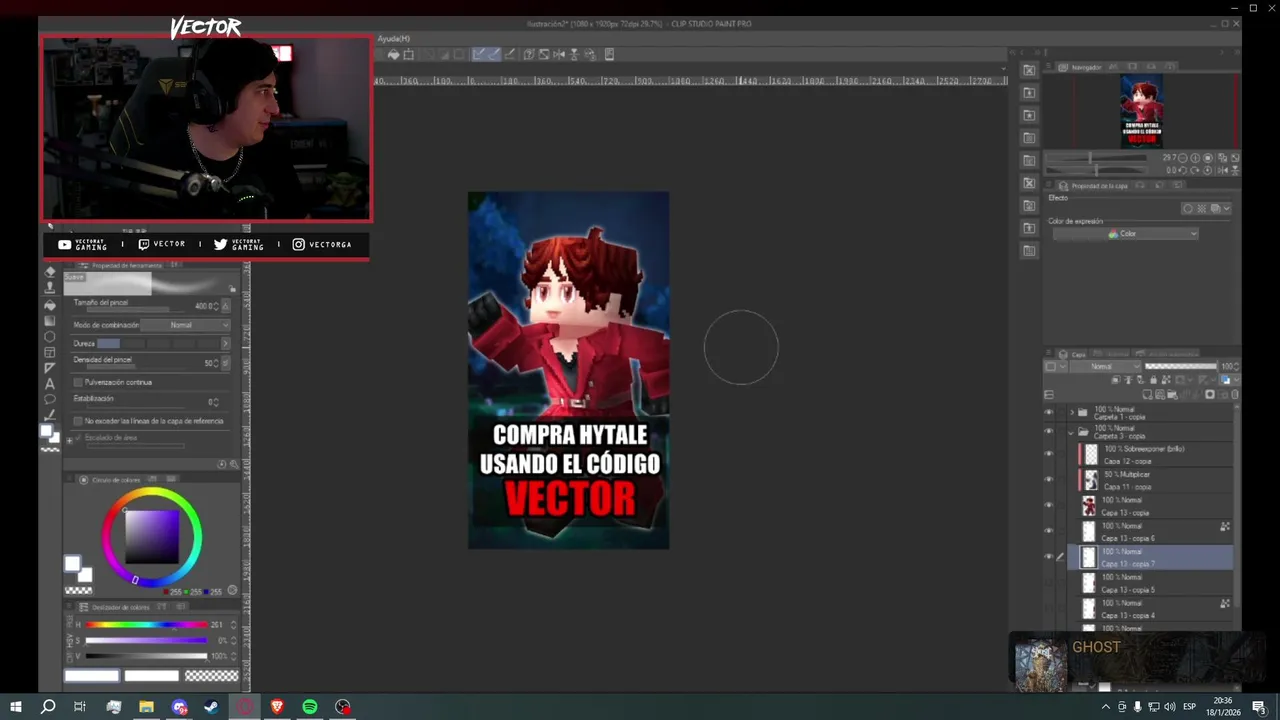Screen dimensions: 1280x720
Task: Switch to Propiedad de la capa tab
Action: [1094, 186]
